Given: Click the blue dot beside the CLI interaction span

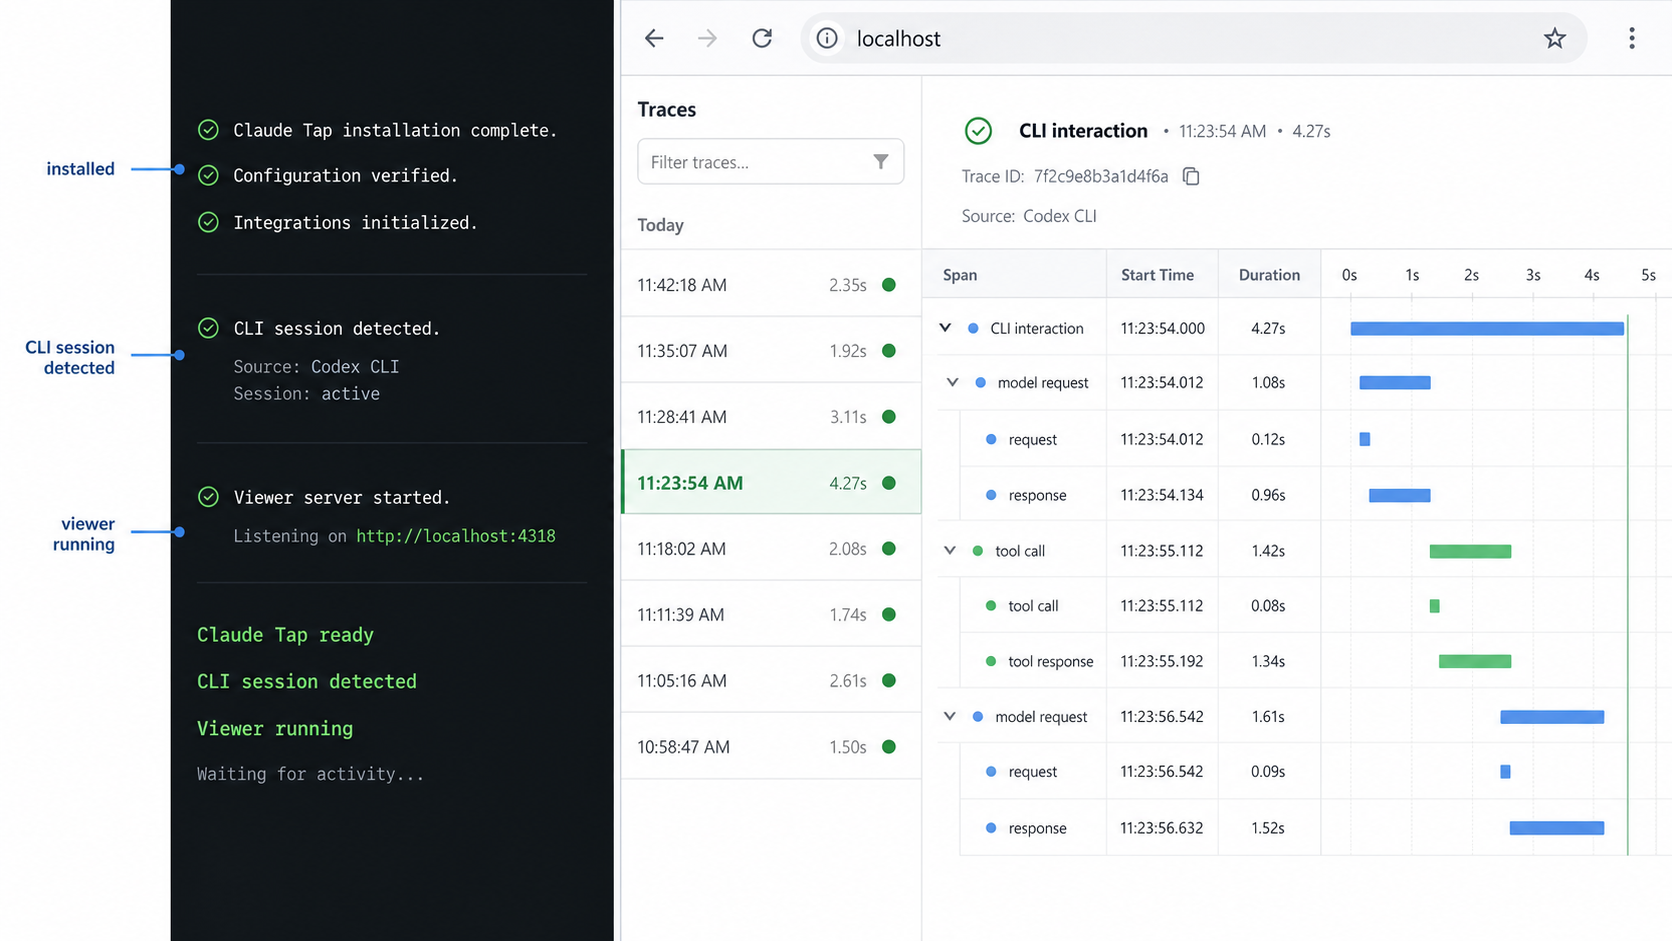Looking at the screenshot, I should (973, 328).
